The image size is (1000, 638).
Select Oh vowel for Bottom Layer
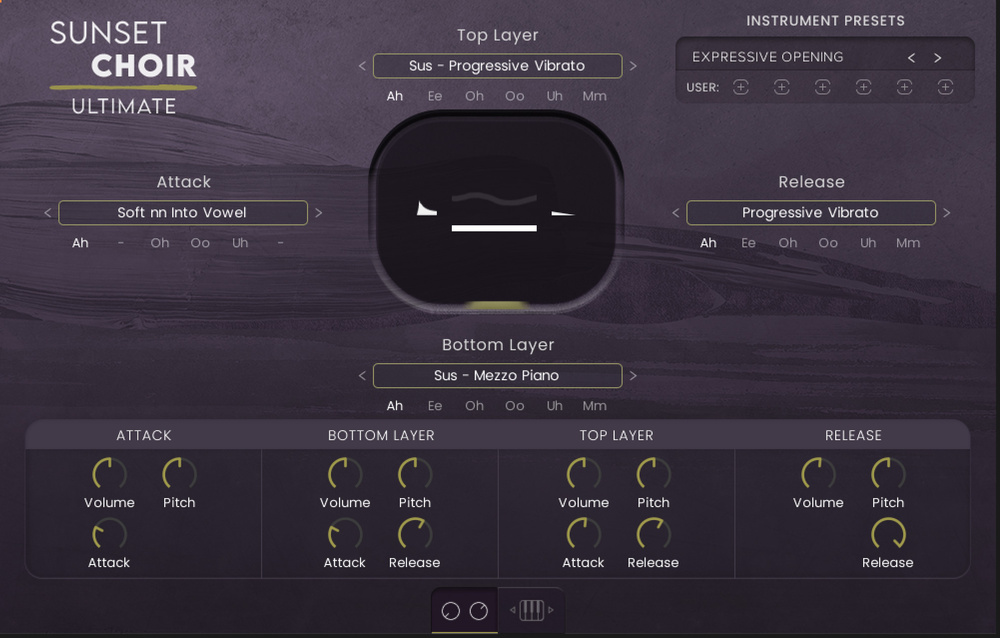click(474, 406)
